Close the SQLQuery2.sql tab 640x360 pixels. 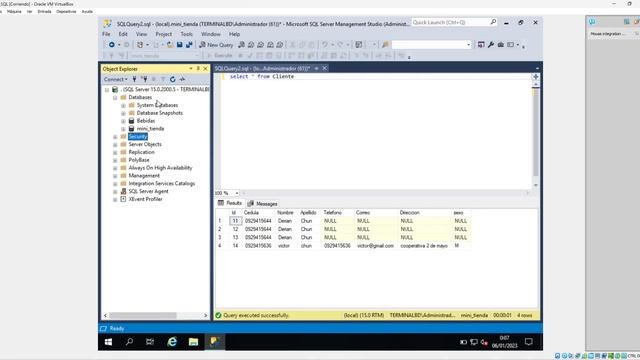tap(324, 69)
